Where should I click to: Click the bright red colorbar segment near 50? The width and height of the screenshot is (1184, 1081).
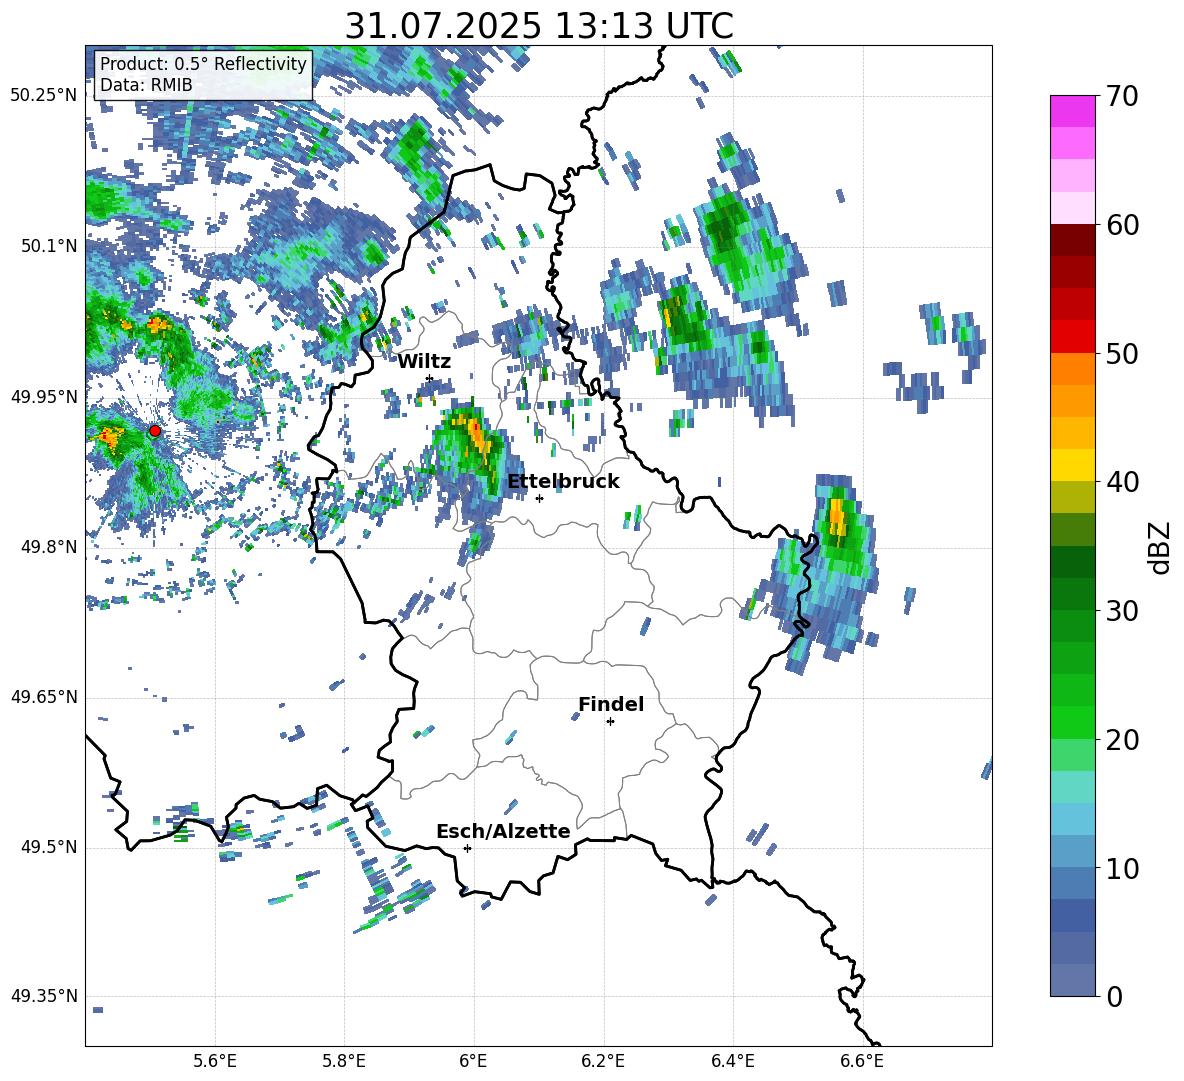[1072, 336]
